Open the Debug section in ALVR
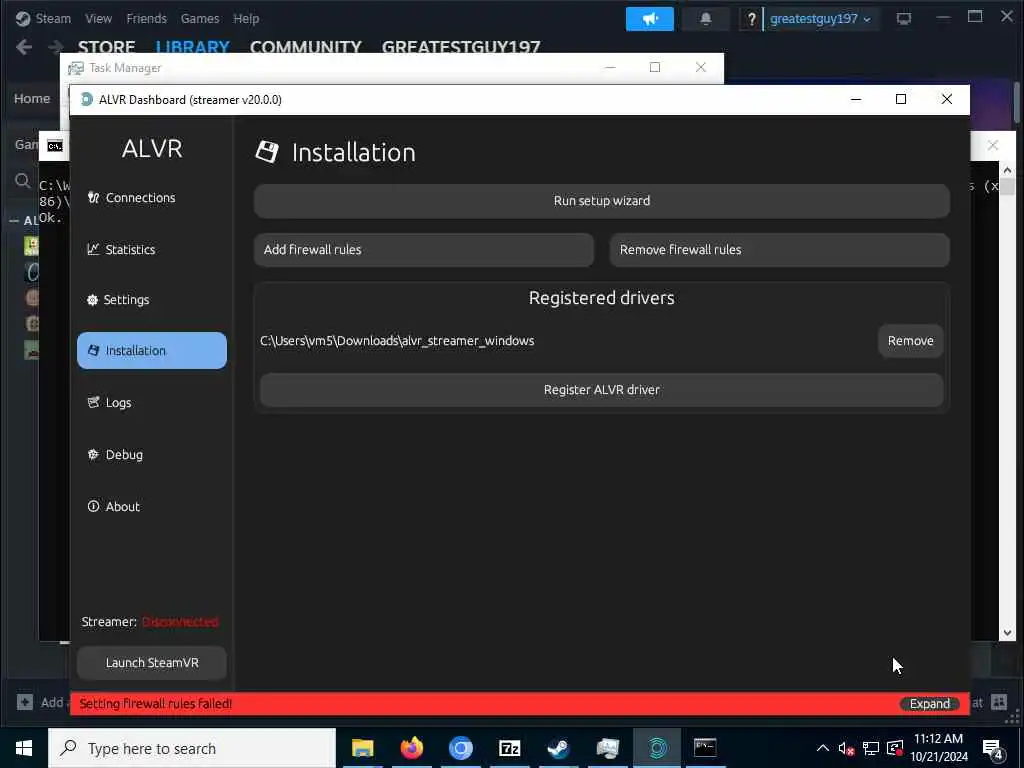1024x768 pixels. point(152,455)
